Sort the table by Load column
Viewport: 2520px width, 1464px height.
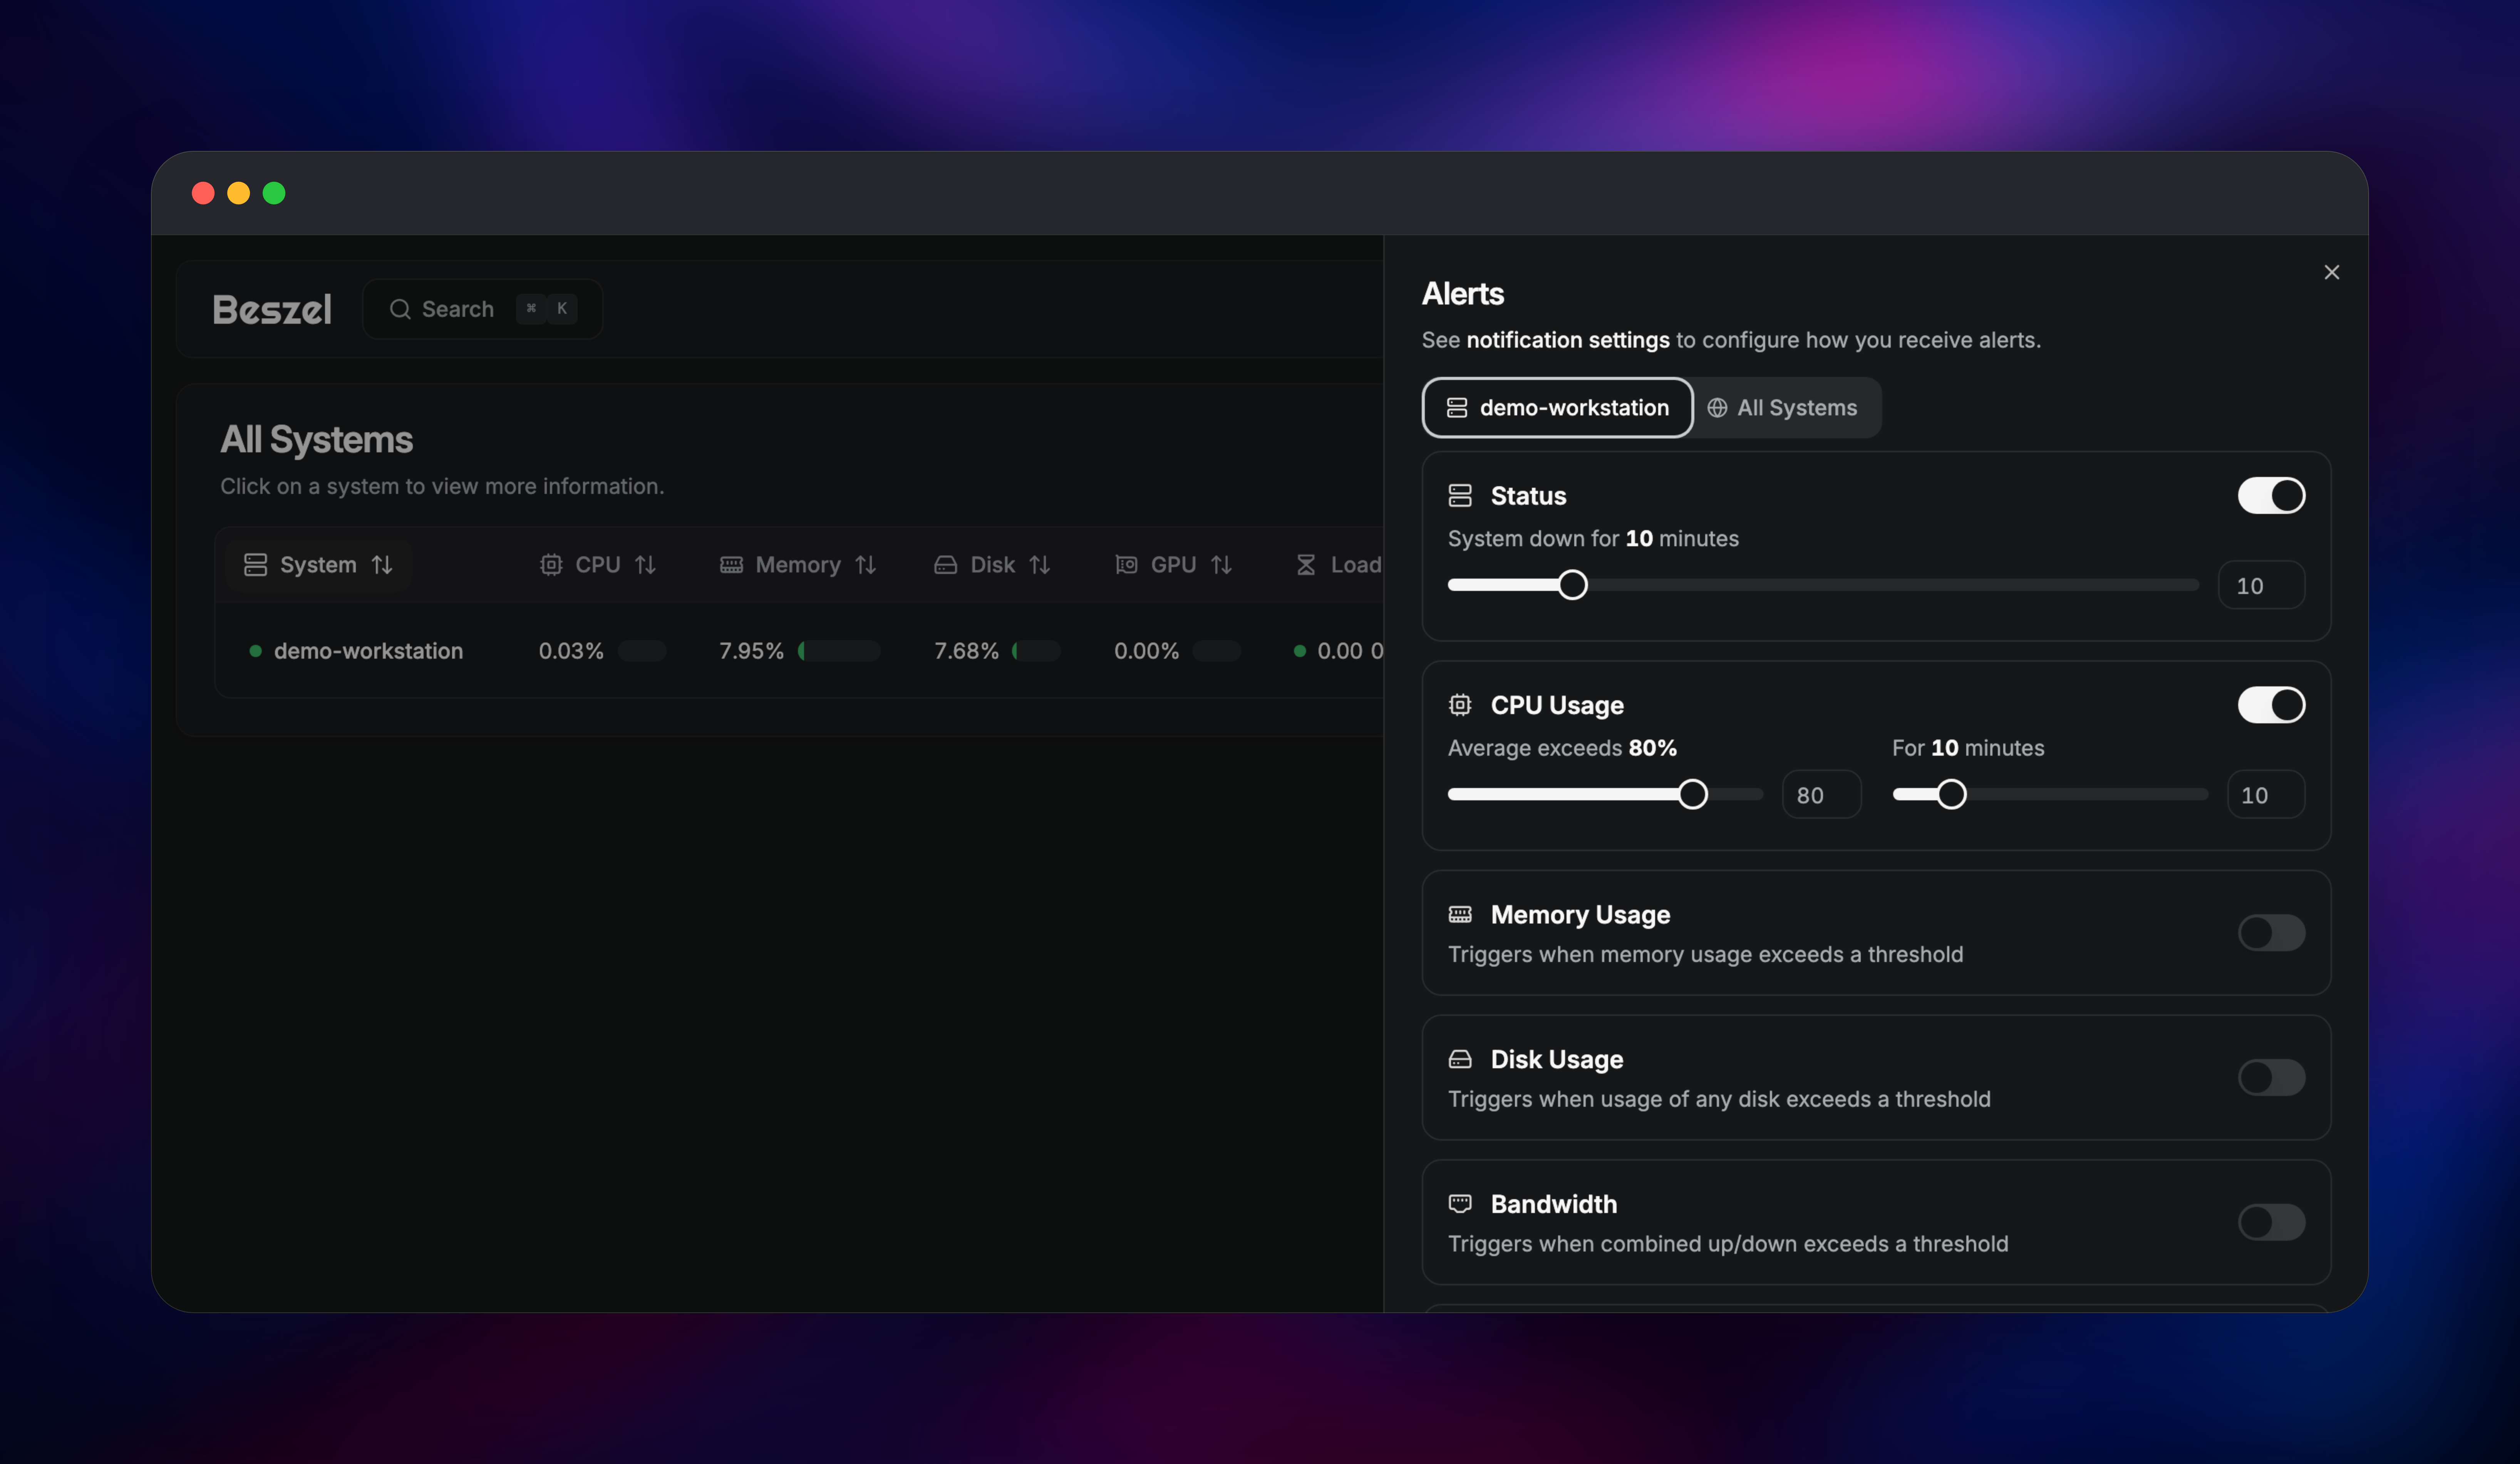[x=1338, y=565]
